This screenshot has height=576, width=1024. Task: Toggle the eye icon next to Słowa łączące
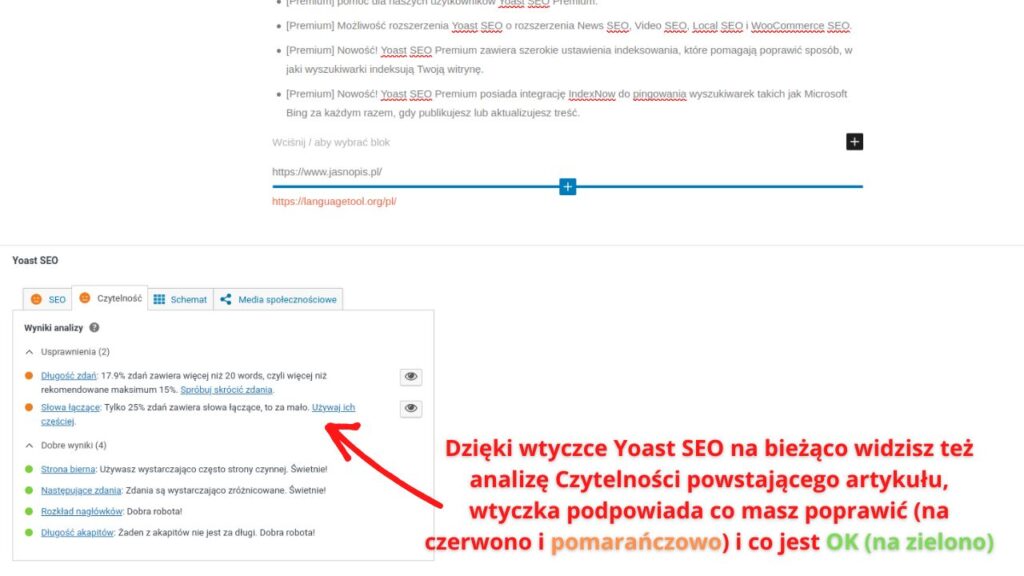coord(412,408)
